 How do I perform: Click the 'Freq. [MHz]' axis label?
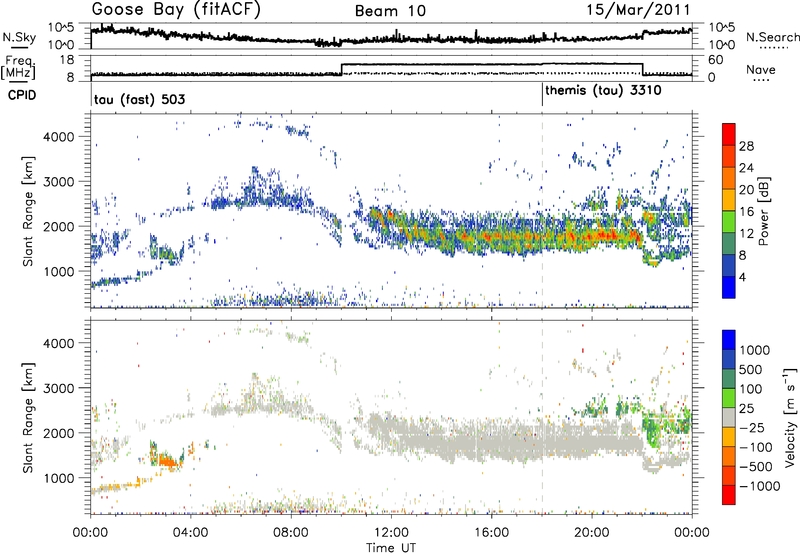18,67
